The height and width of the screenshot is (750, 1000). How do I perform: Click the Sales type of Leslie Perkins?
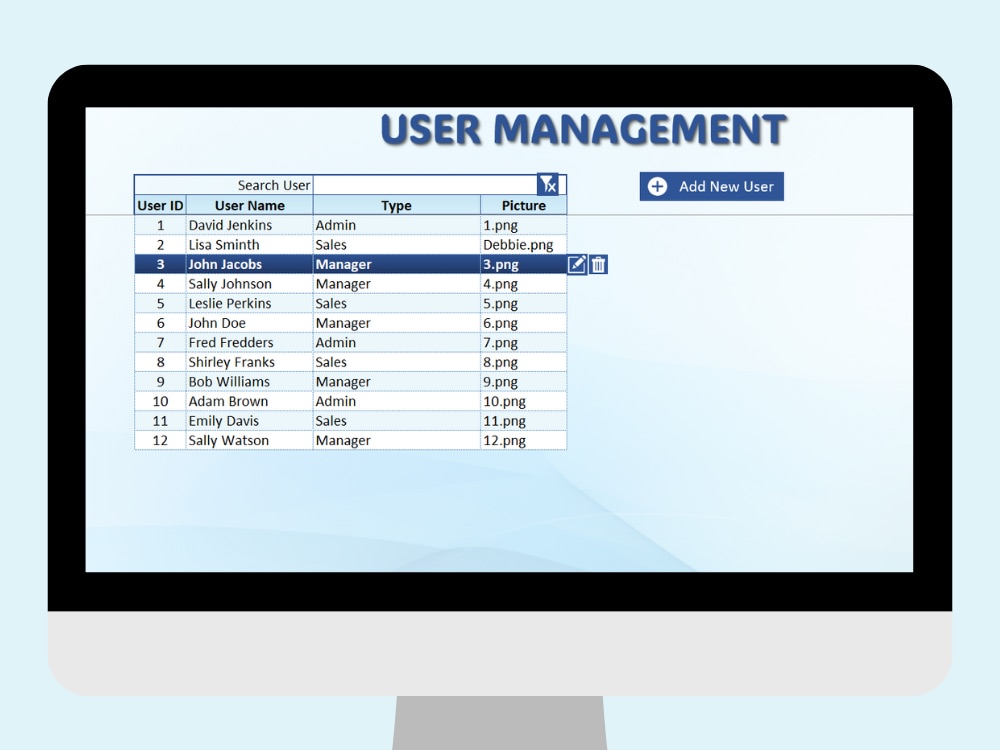[397, 304]
